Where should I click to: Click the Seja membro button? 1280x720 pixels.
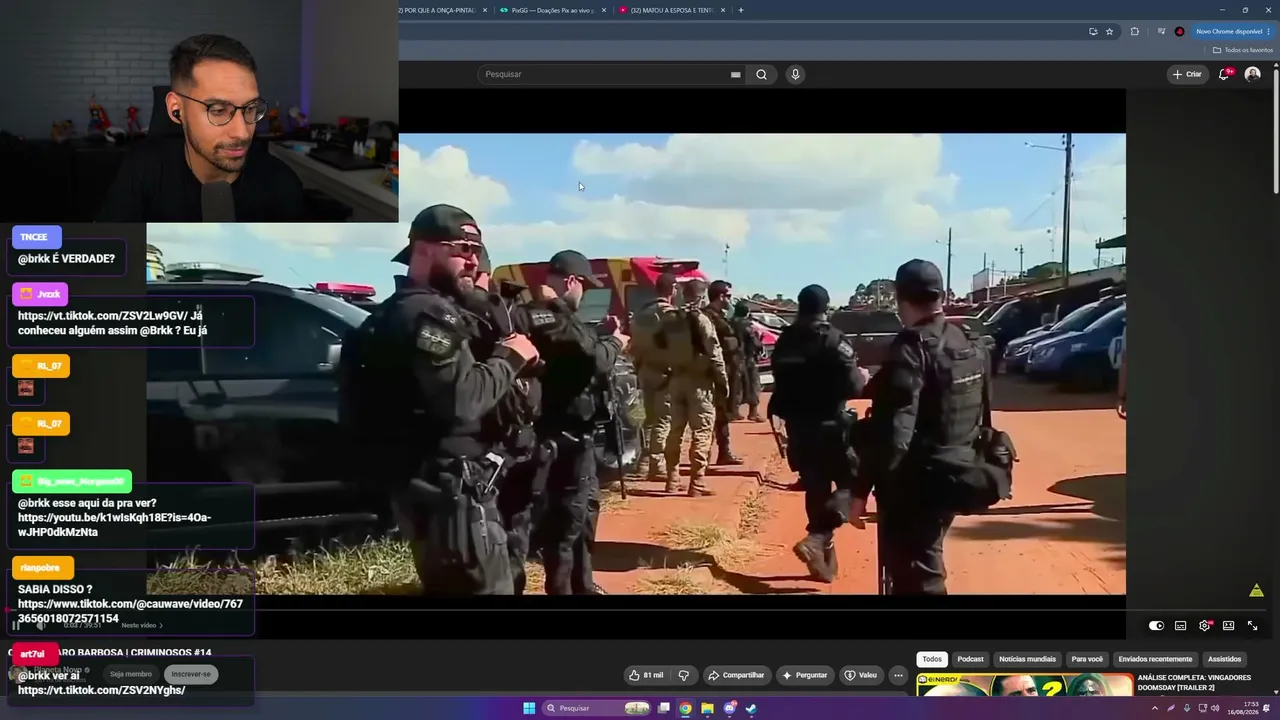pos(131,674)
